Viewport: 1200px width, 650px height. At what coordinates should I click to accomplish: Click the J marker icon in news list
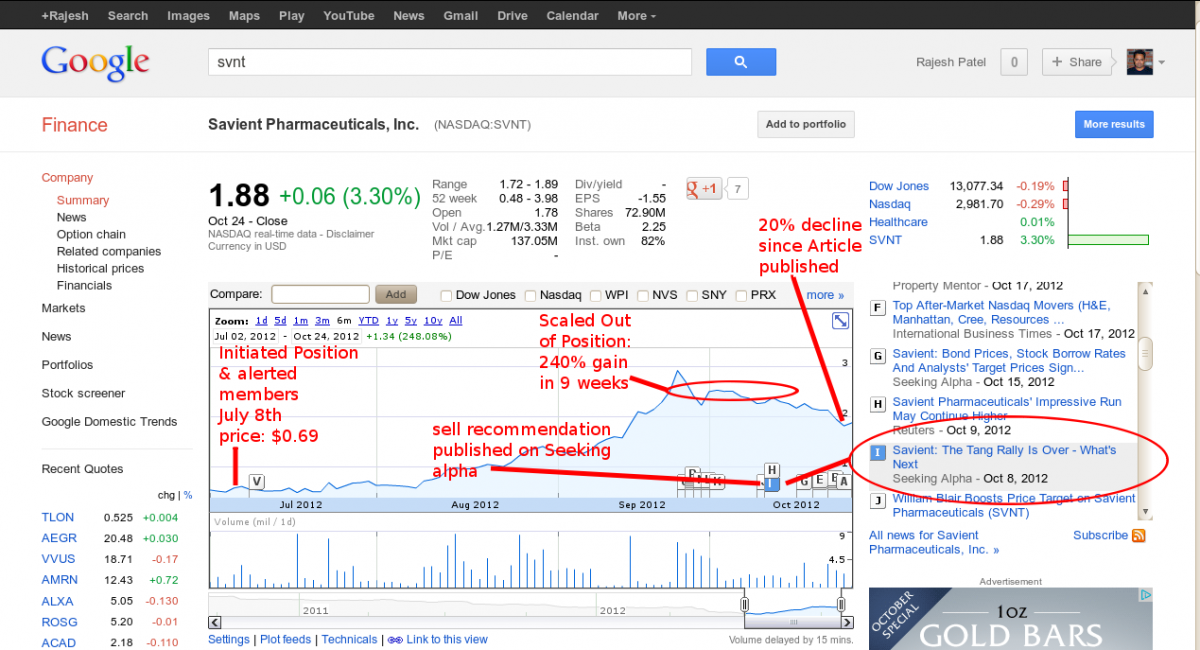(878, 500)
